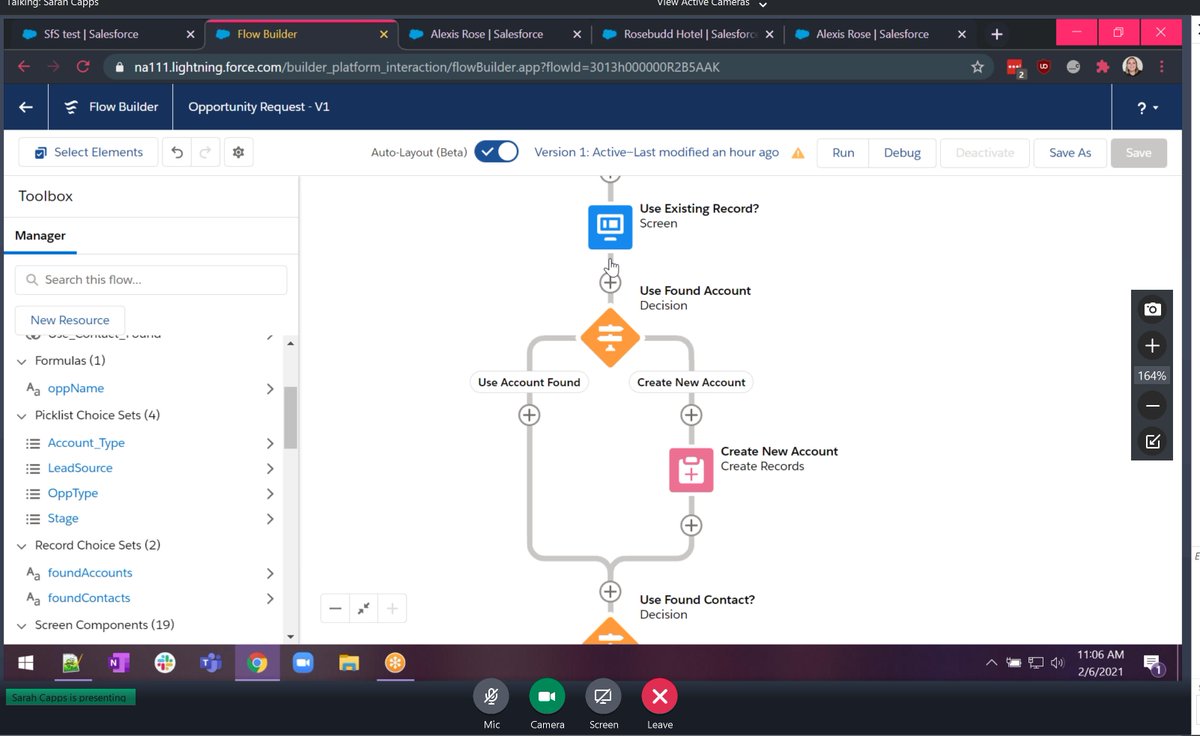Open Chrome profile avatar
The image size is (1200, 736).
pyautogui.click(x=1132, y=67)
